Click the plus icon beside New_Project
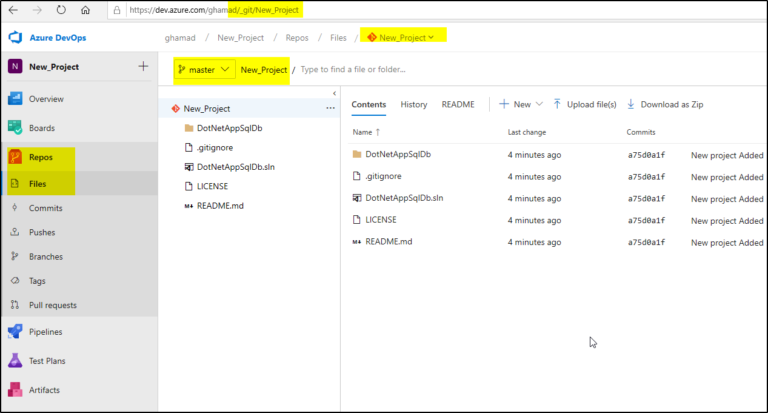Image resolution: width=768 pixels, height=413 pixels. [x=143, y=67]
